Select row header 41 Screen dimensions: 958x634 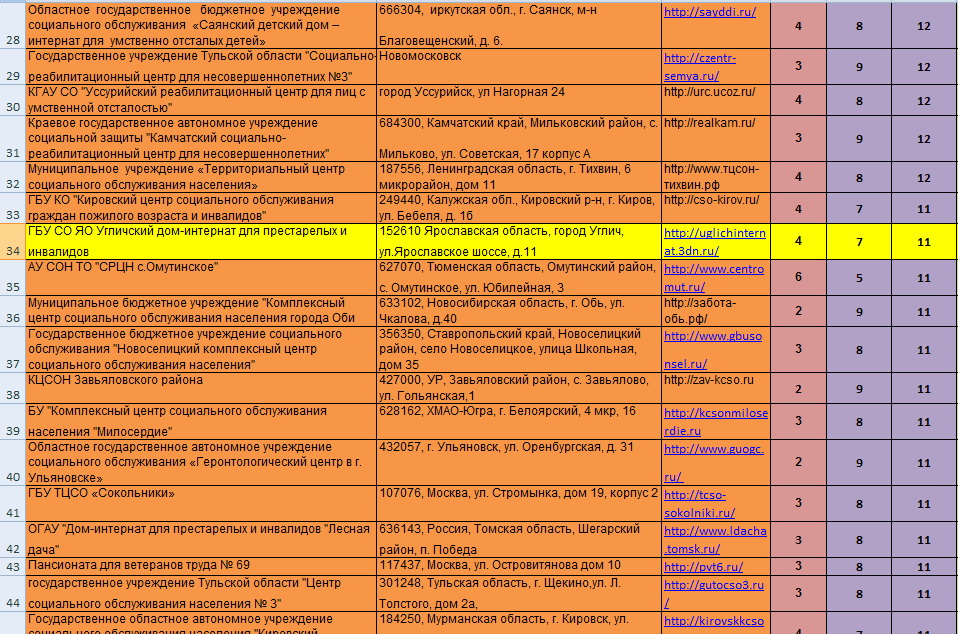(12, 503)
